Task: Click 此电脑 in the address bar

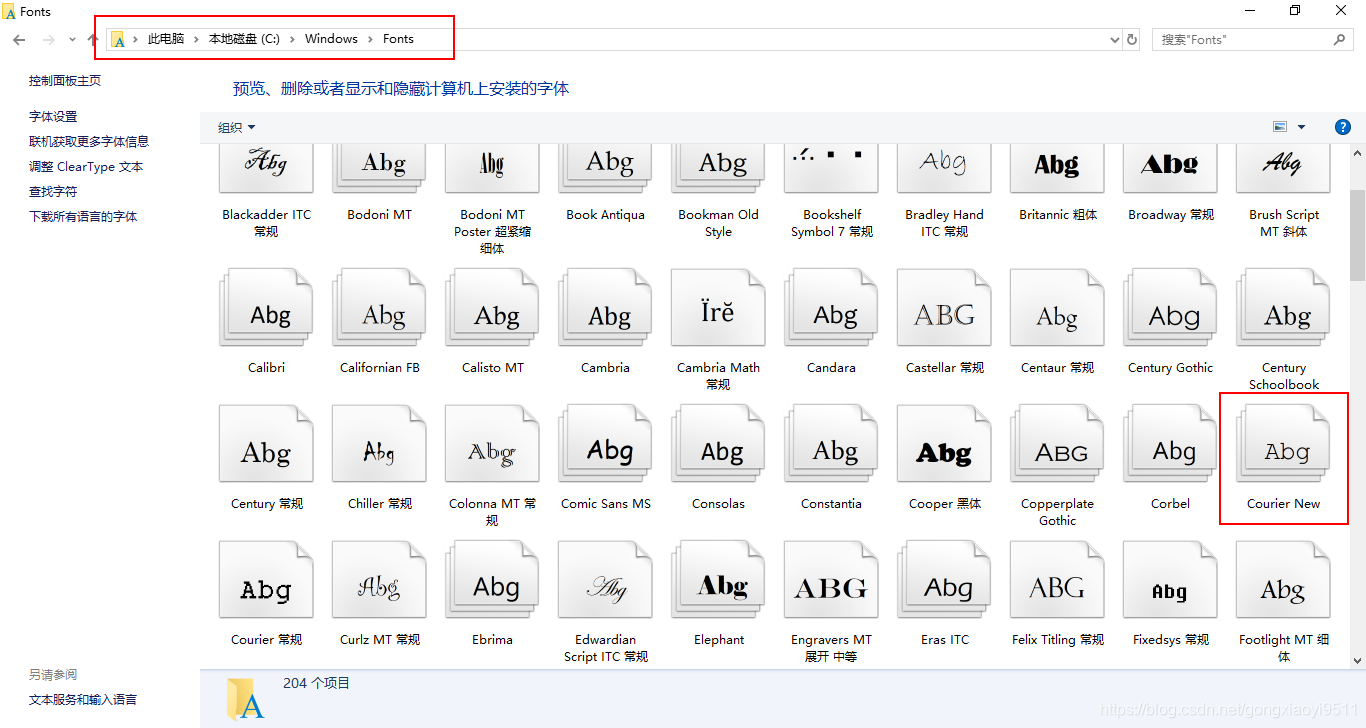Action: pos(166,39)
